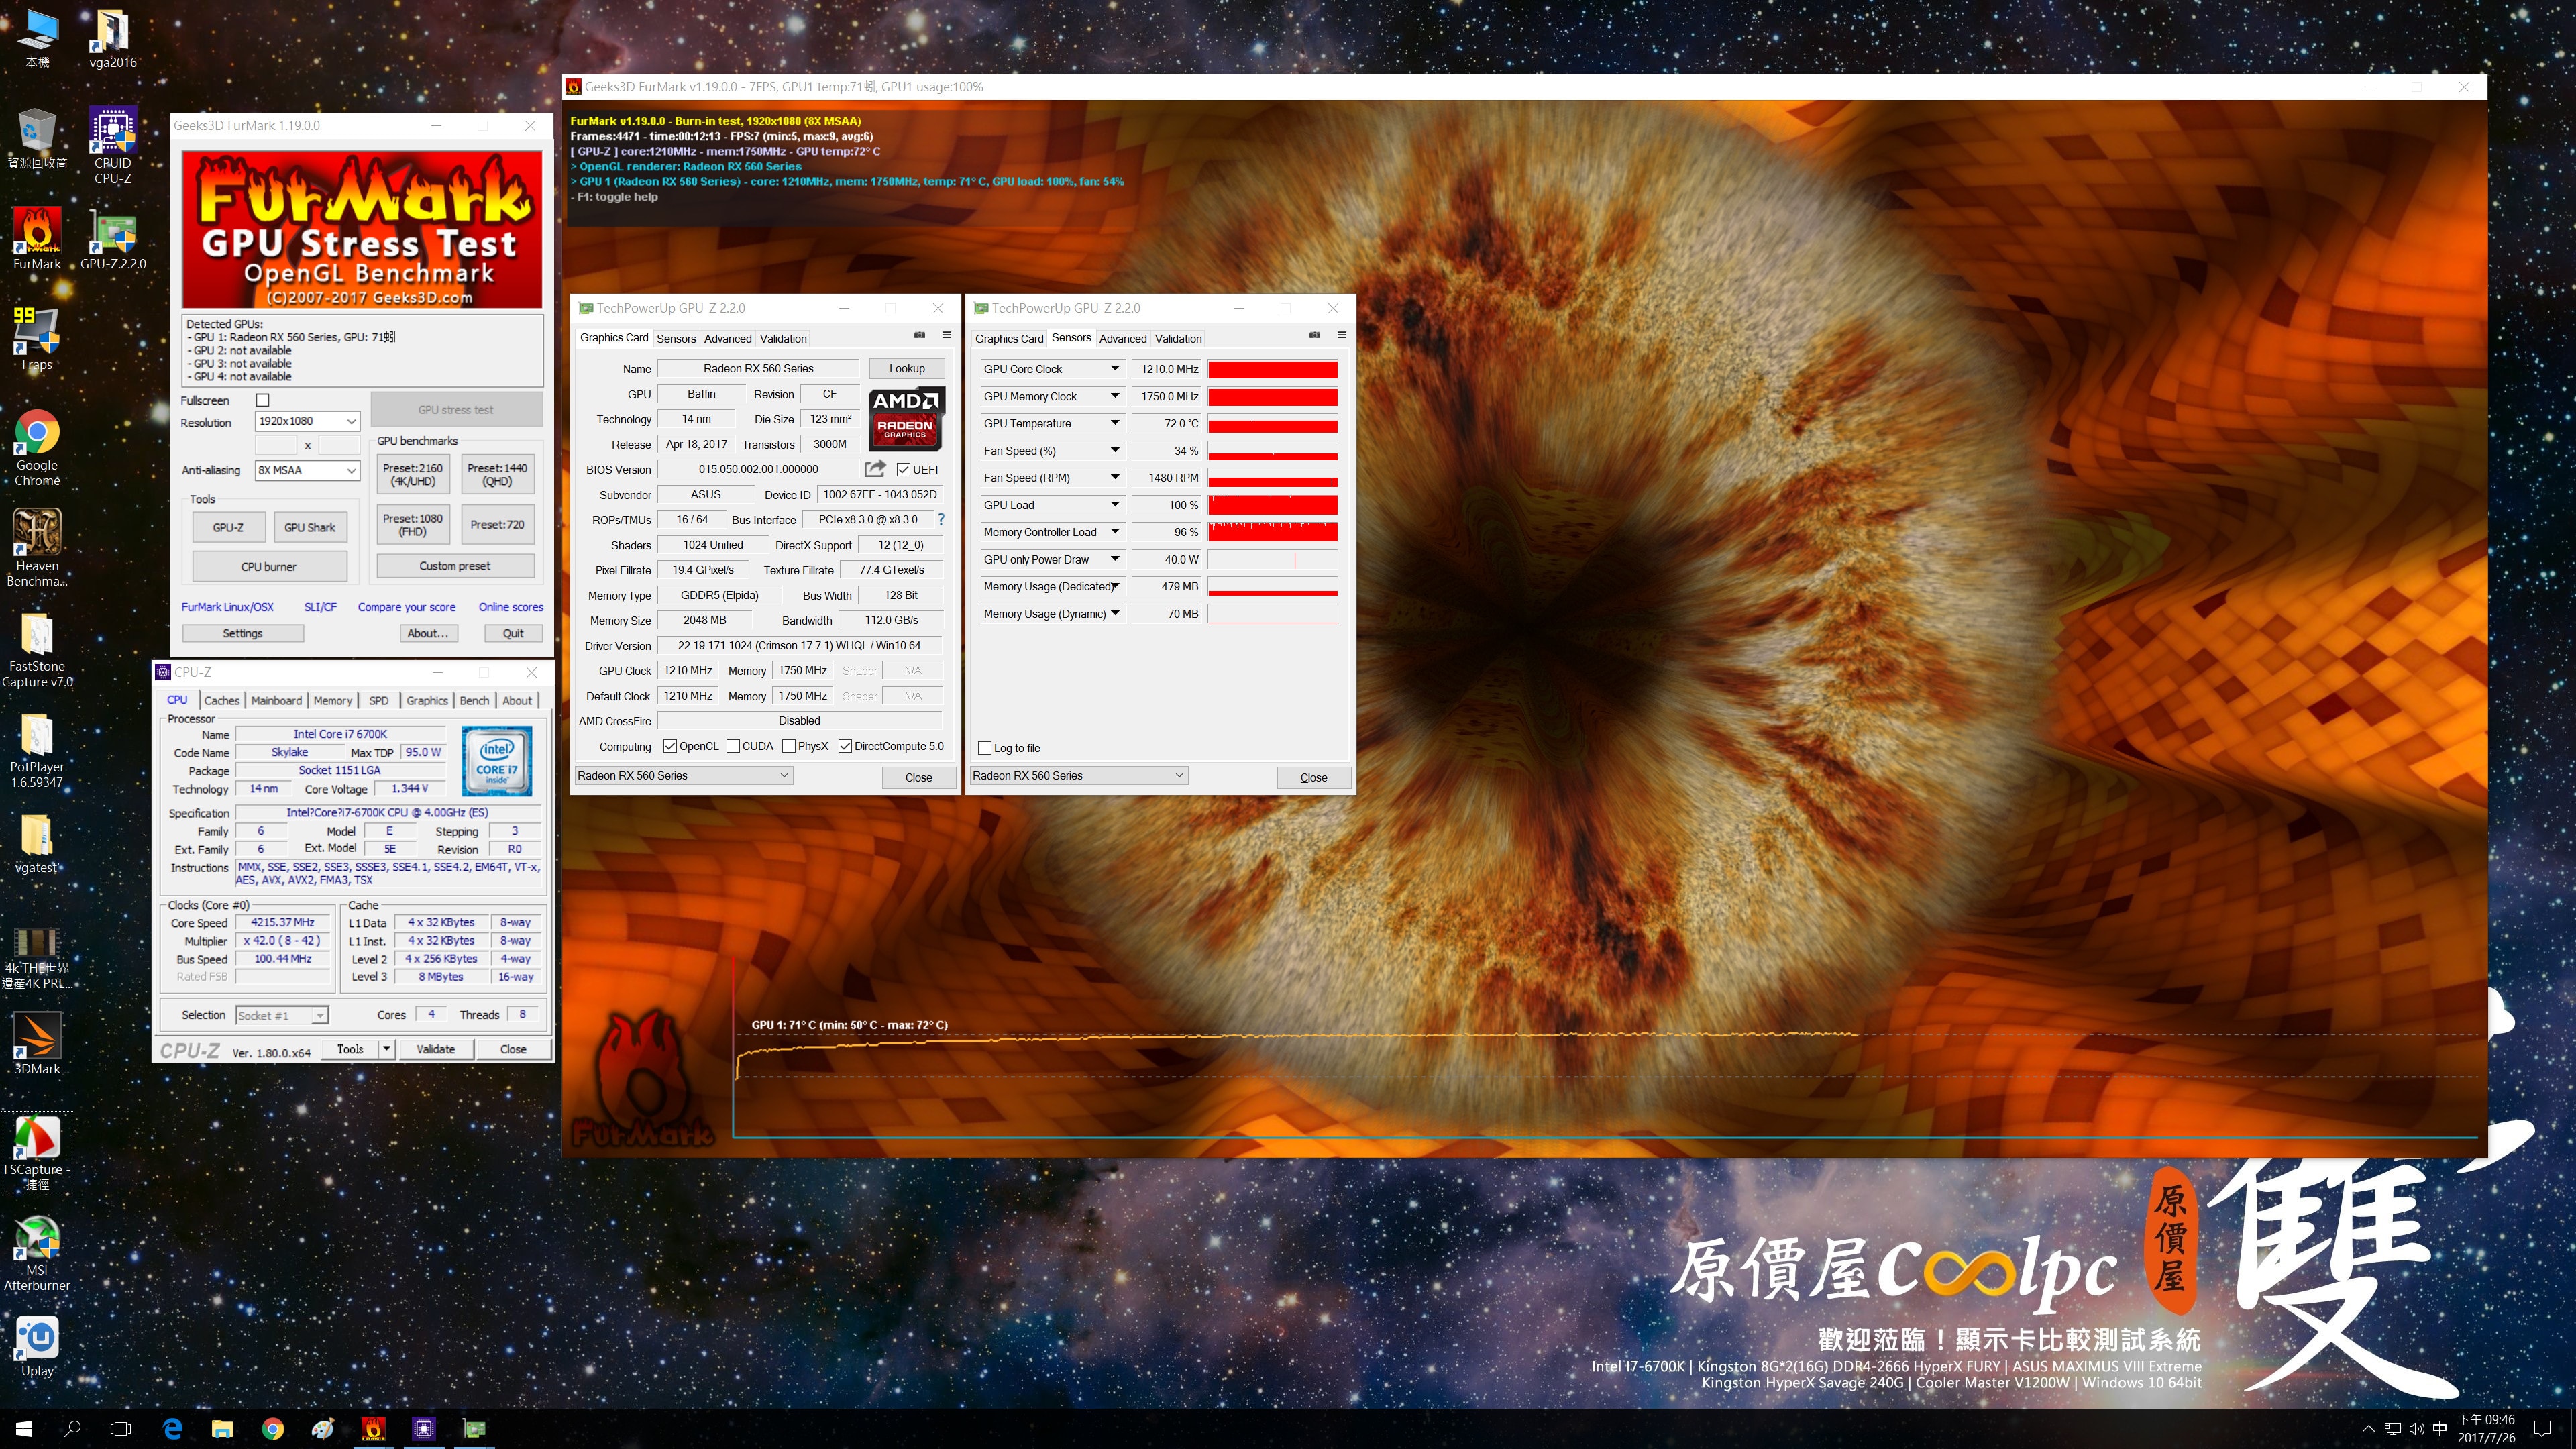Open the CPU-Z Tools dropdown arrow
Image resolution: width=2576 pixels, height=1449 pixels.
[386, 1049]
